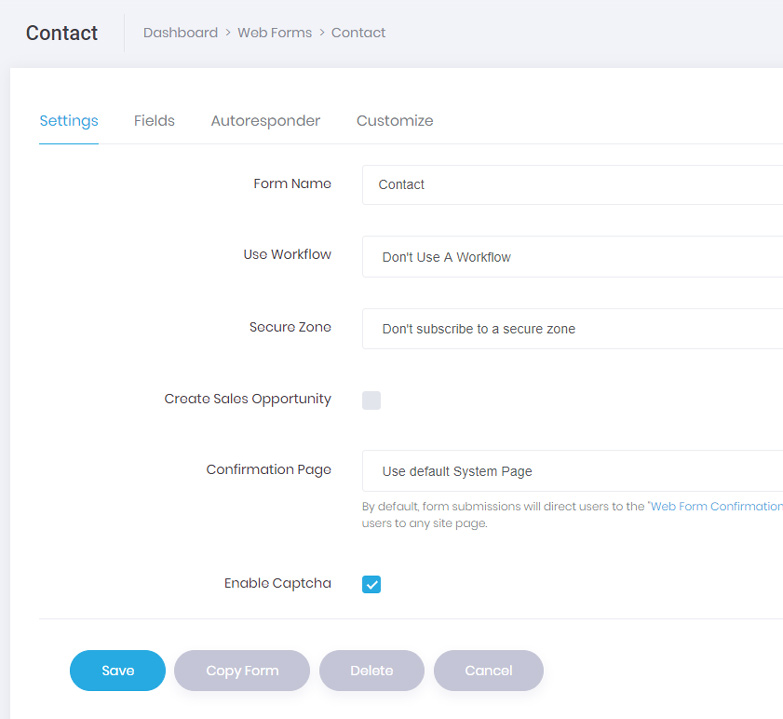
Task: Click the Secure Zone label
Action: [x=290, y=327]
